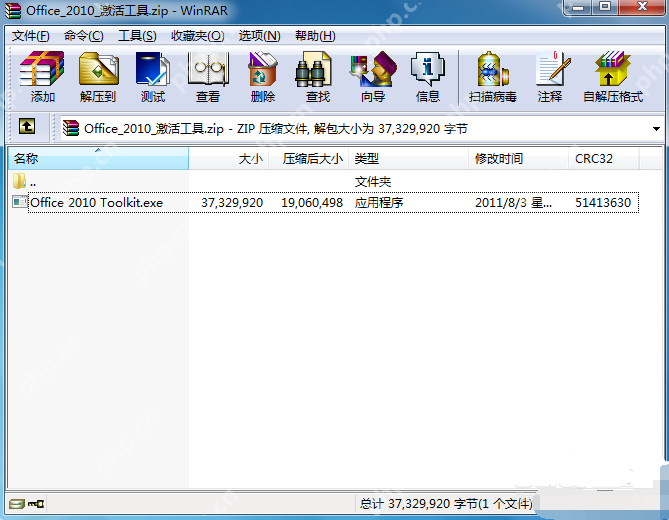The image size is (669, 520).
Task: Select Office 2010 Toolkit.exe file
Action: [x=96, y=202]
